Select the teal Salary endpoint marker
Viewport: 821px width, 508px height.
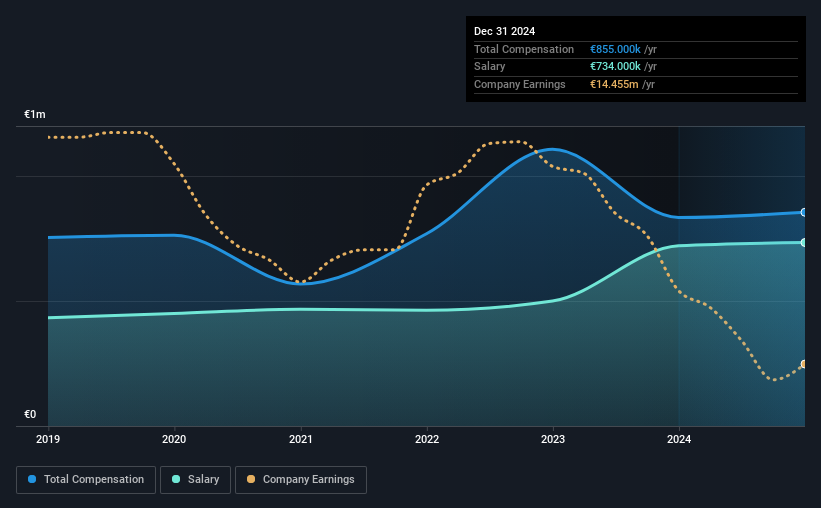pyautogui.click(x=804, y=242)
